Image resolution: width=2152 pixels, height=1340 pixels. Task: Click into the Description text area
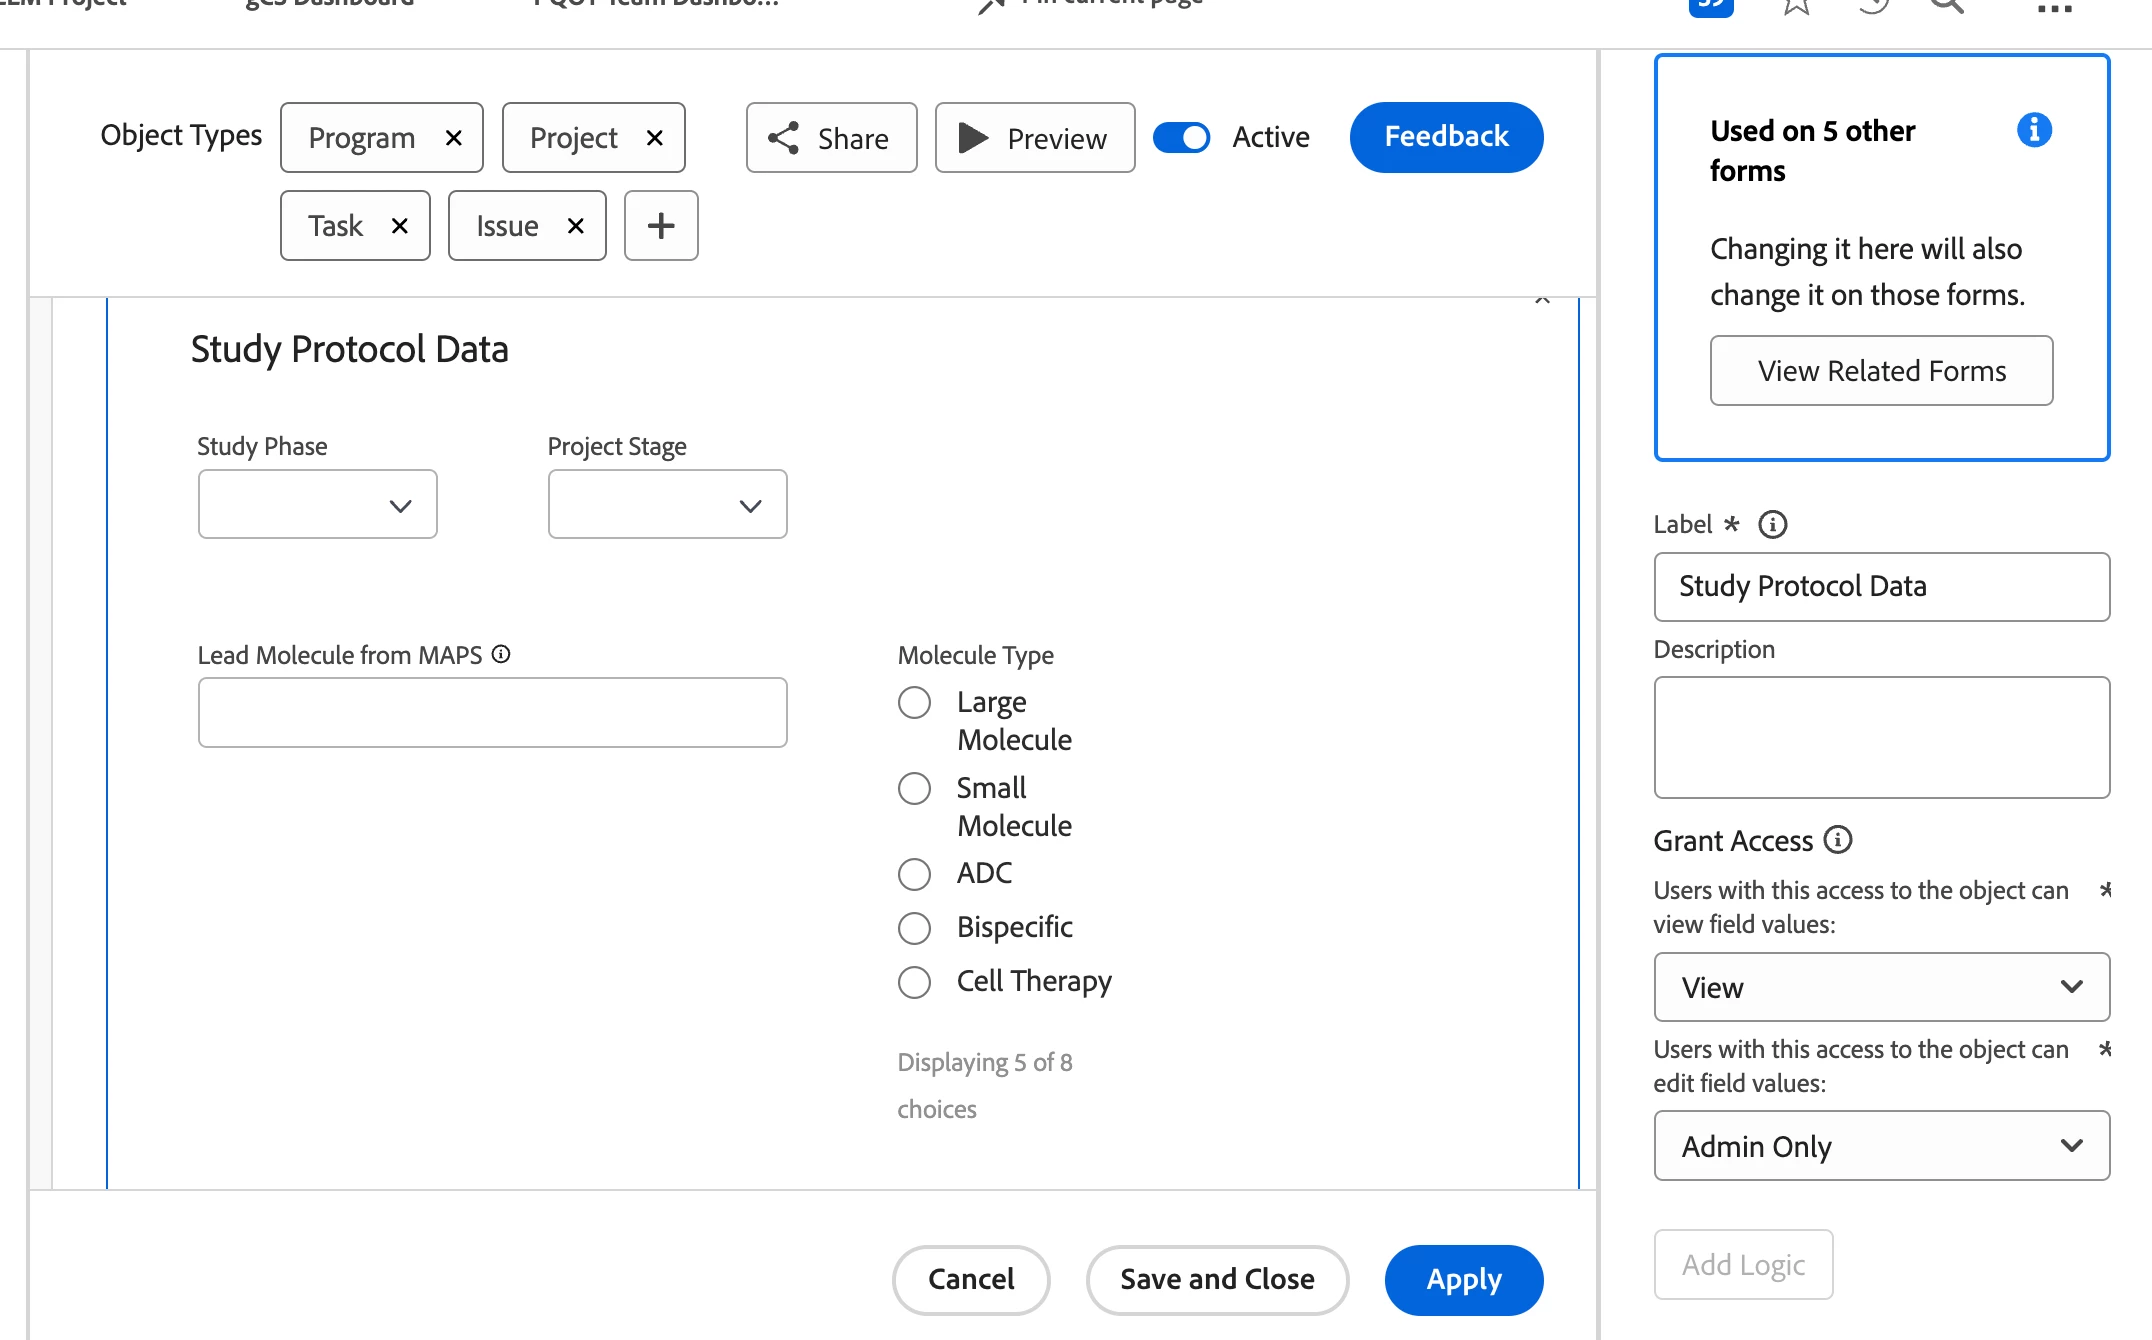pos(1881,737)
